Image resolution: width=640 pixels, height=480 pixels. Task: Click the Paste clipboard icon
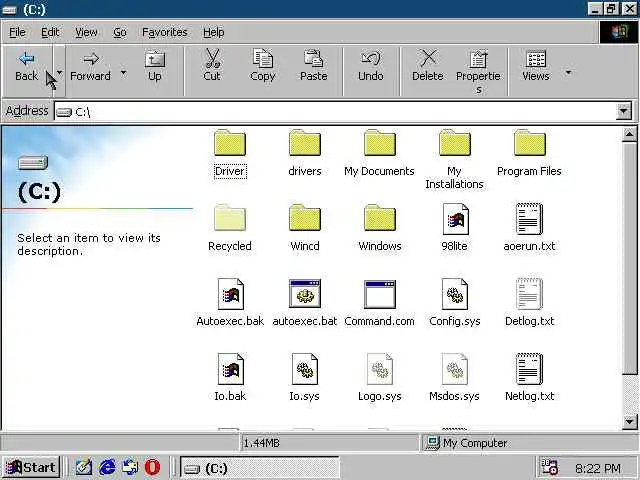tap(313, 59)
